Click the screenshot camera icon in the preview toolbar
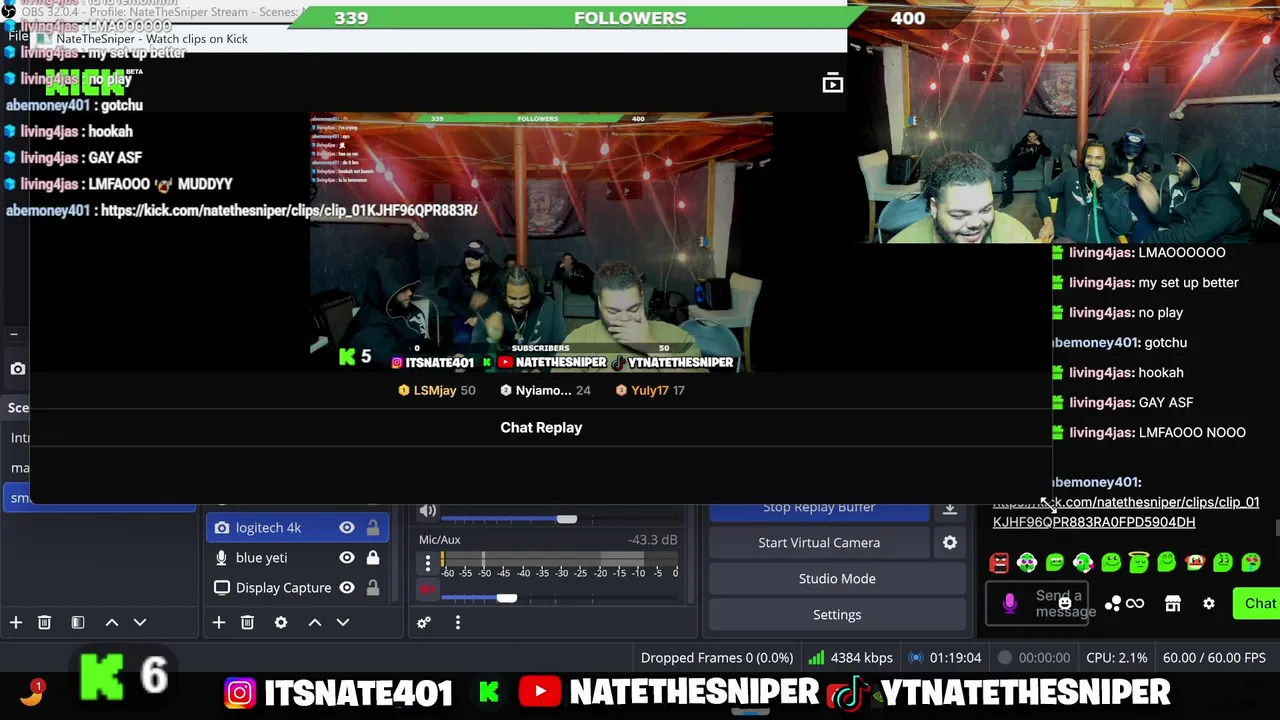The height and width of the screenshot is (720, 1280). click(x=18, y=369)
